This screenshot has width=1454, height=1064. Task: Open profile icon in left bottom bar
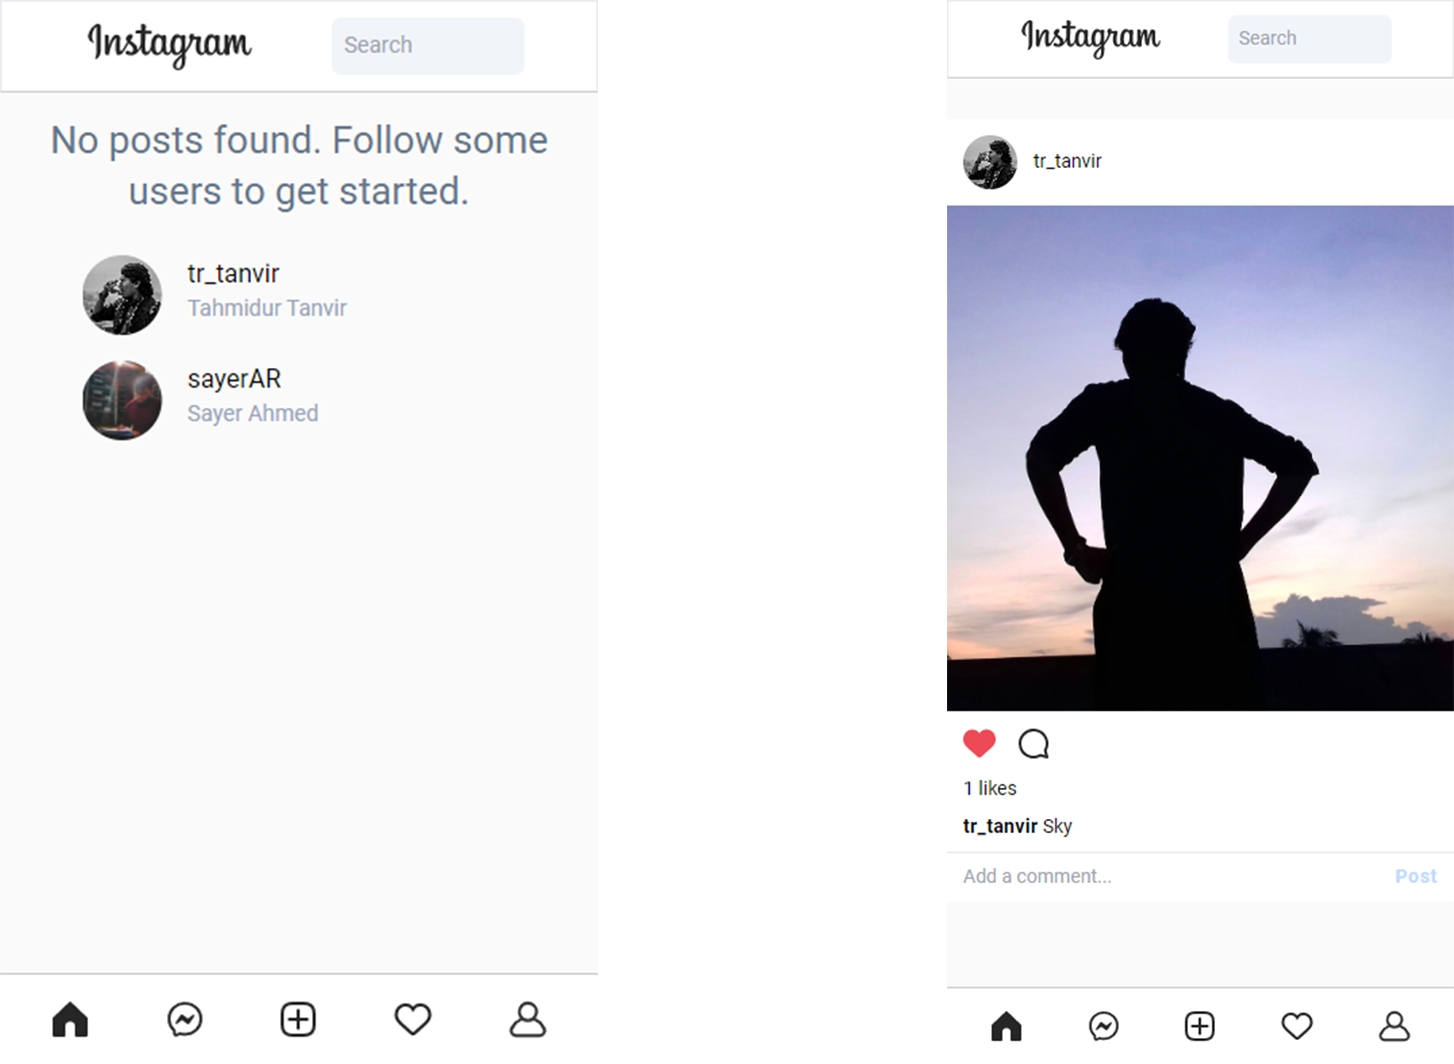point(528,1019)
